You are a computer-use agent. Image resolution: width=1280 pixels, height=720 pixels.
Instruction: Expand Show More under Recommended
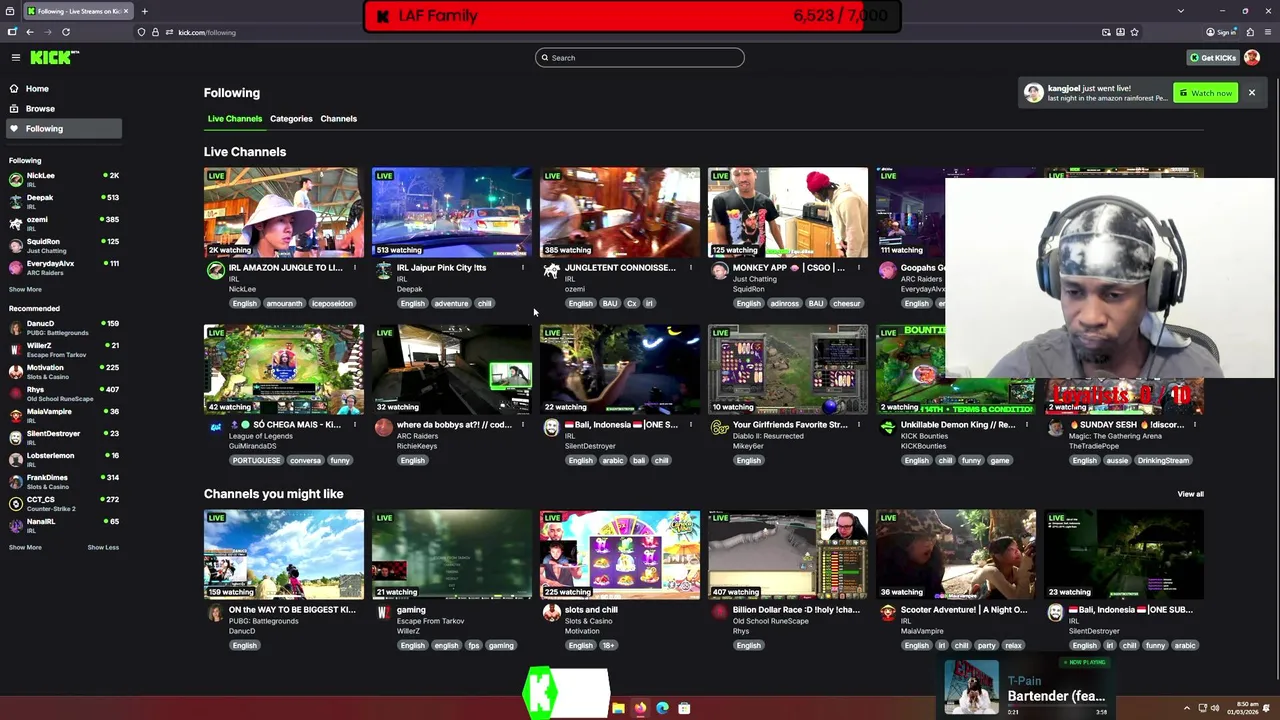[25, 548]
